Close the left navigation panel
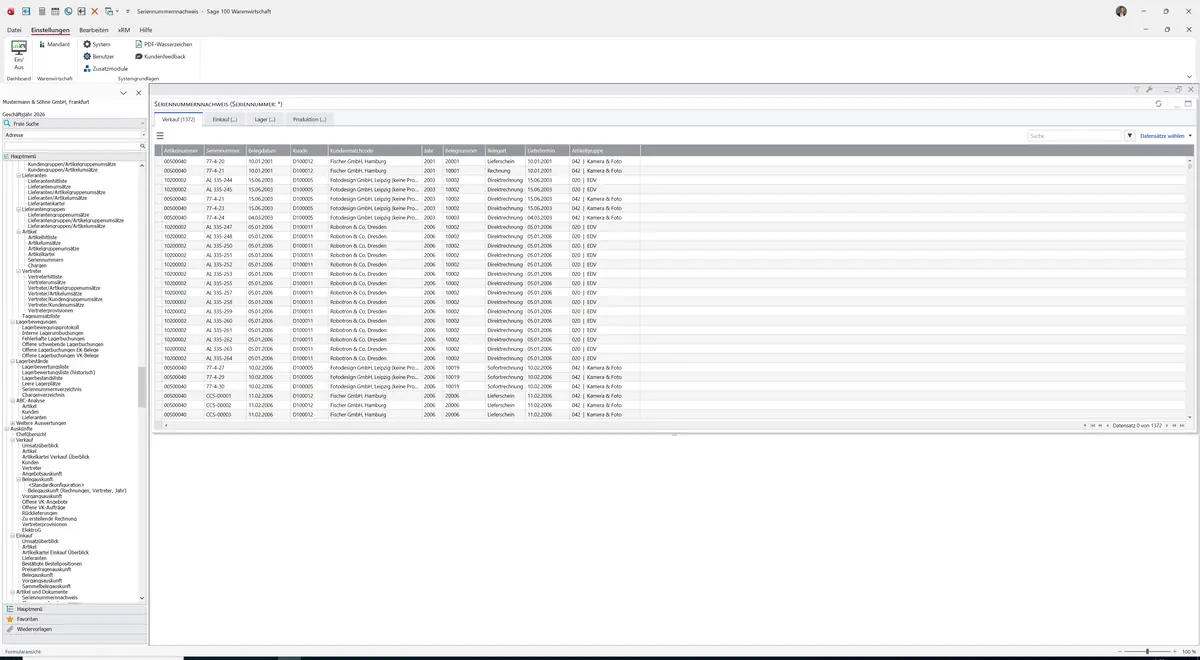Viewport: 1200px width, 660px height. pos(139,93)
